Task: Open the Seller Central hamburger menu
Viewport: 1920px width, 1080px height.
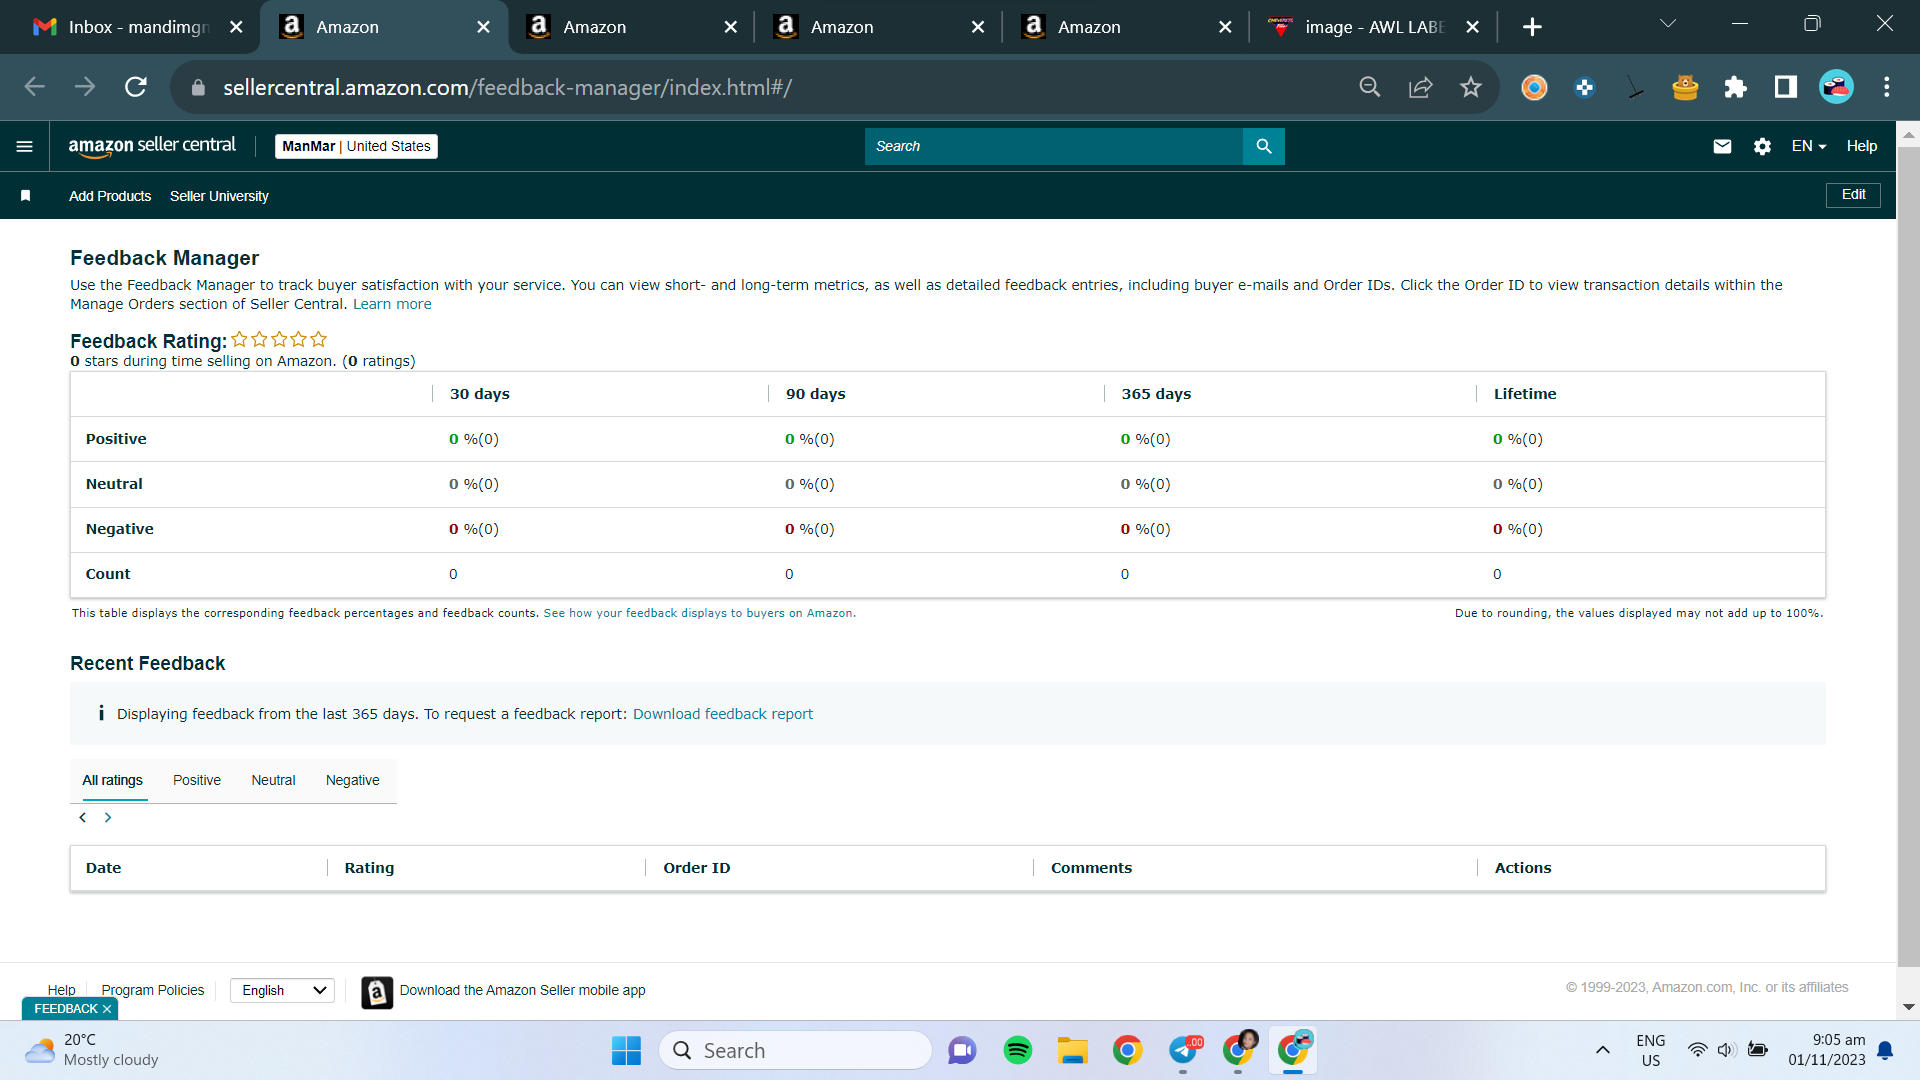Action: [25, 146]
